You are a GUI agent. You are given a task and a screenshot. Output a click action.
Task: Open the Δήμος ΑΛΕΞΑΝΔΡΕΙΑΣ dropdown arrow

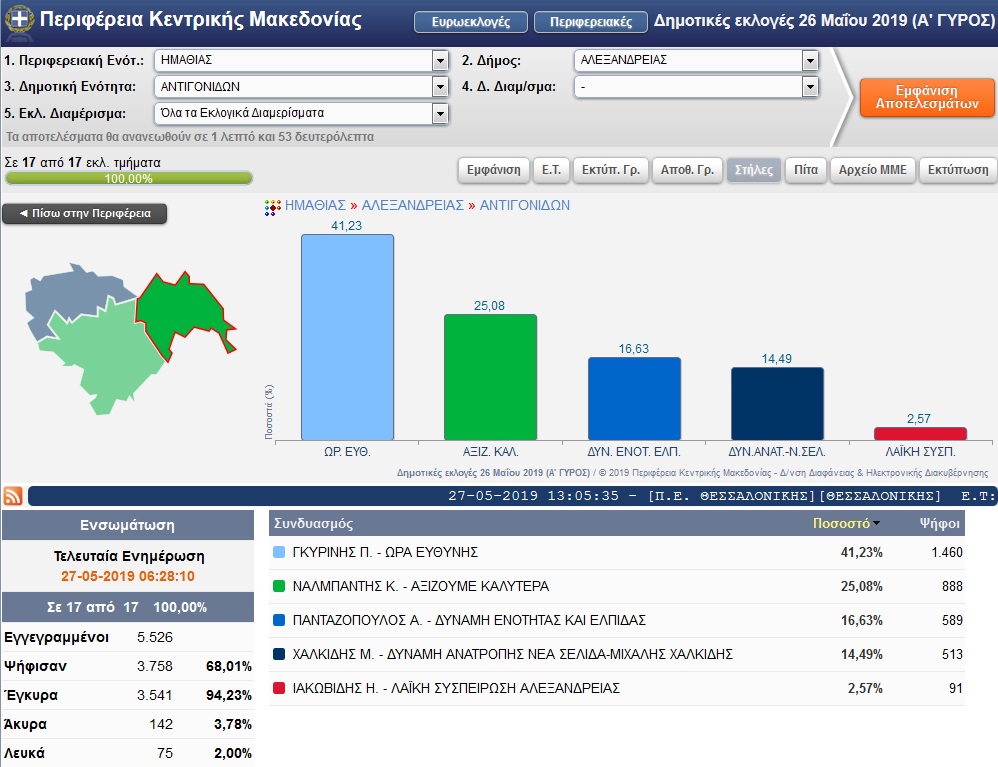point(810,60)
